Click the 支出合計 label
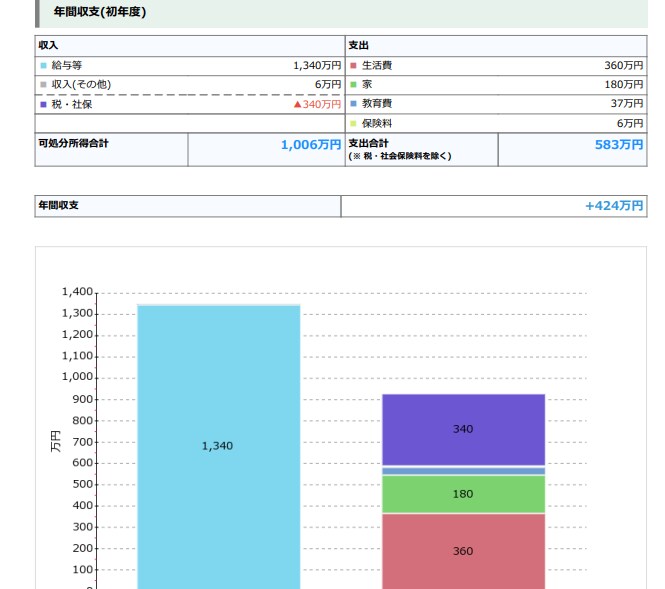665x589 pixels. pos(369,143)
